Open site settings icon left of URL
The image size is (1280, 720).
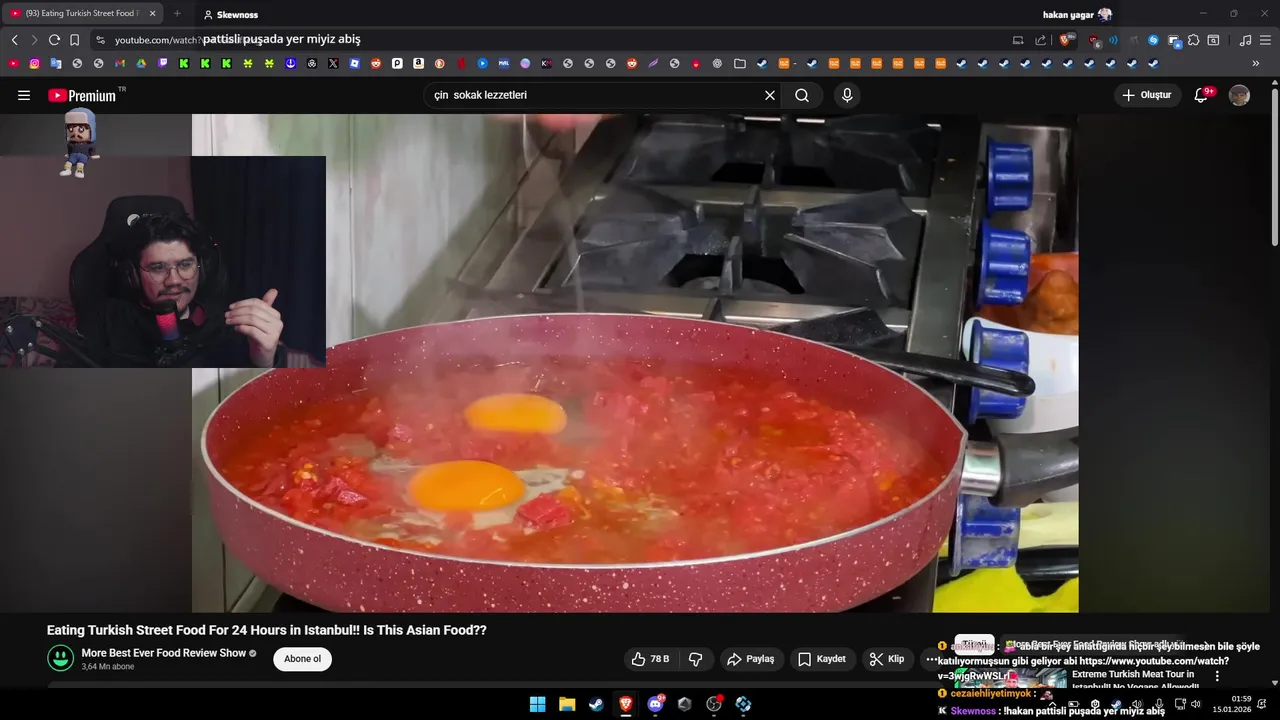[100, 40]
